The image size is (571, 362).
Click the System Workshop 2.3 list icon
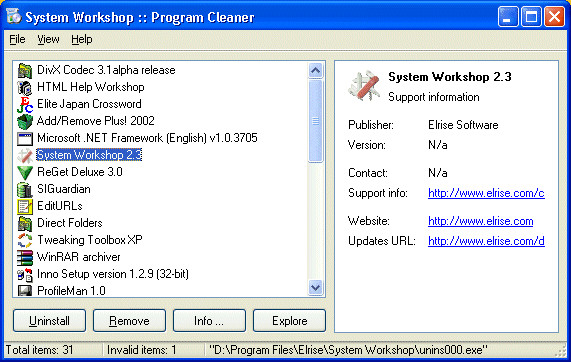click(25, 156)
